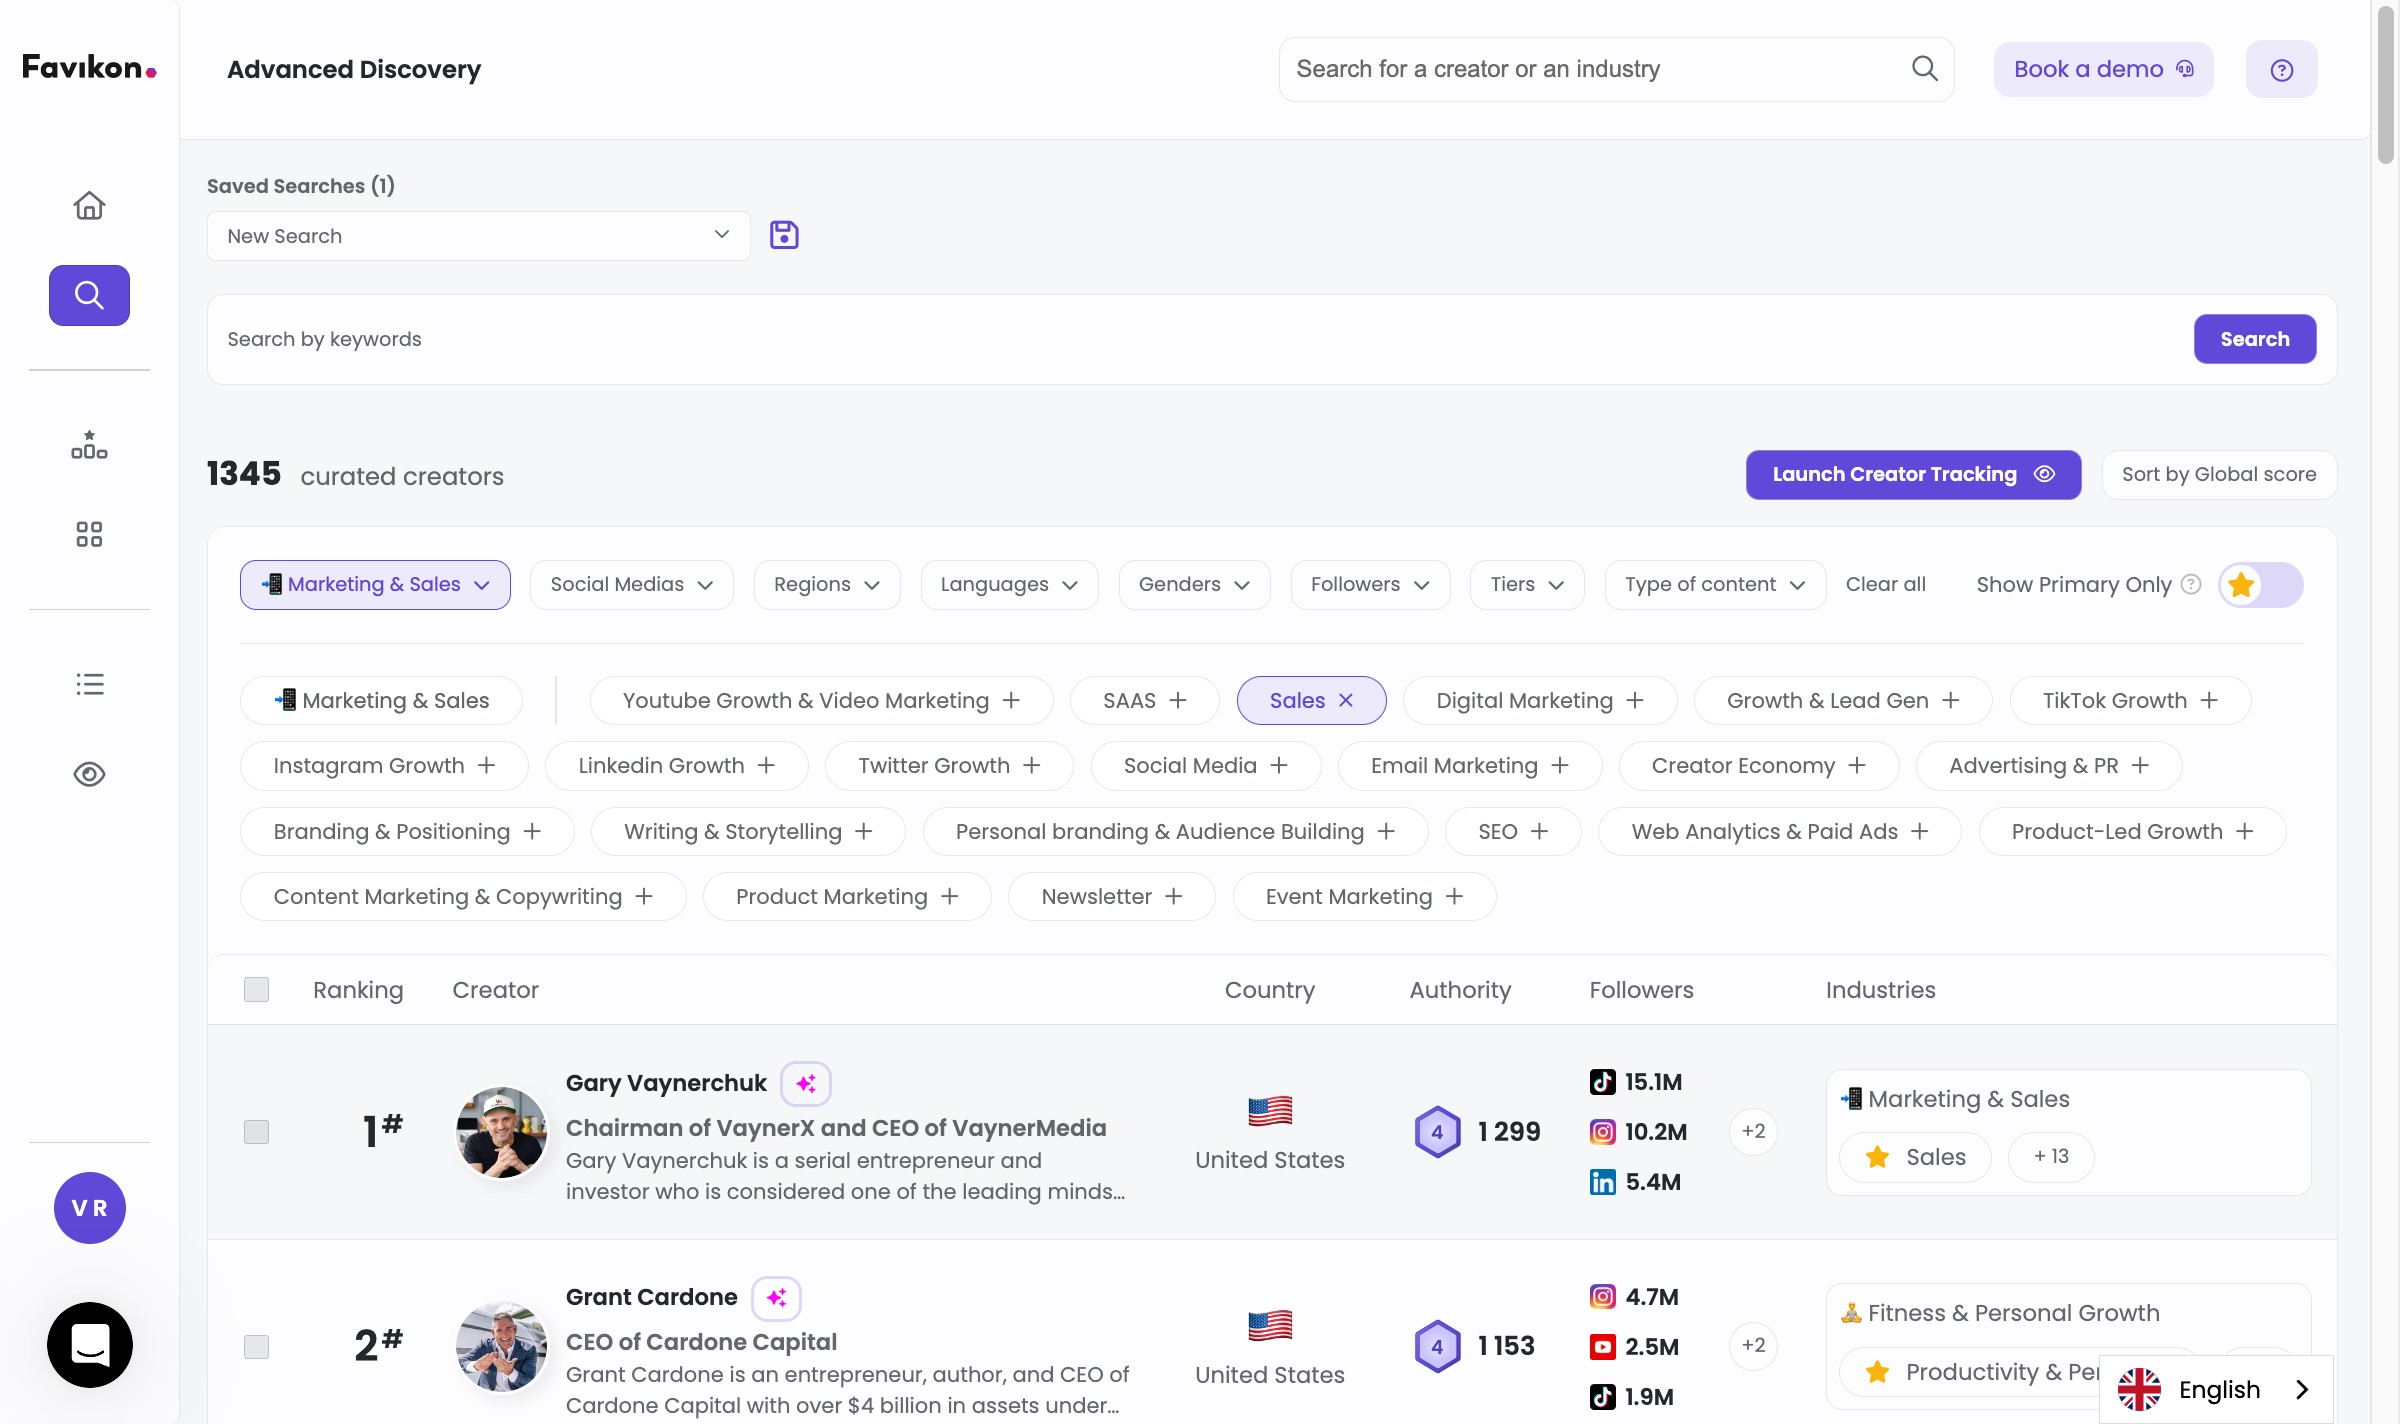
Task: Open the grid dashboard icon in sidebar
Action: coord(89,534)
